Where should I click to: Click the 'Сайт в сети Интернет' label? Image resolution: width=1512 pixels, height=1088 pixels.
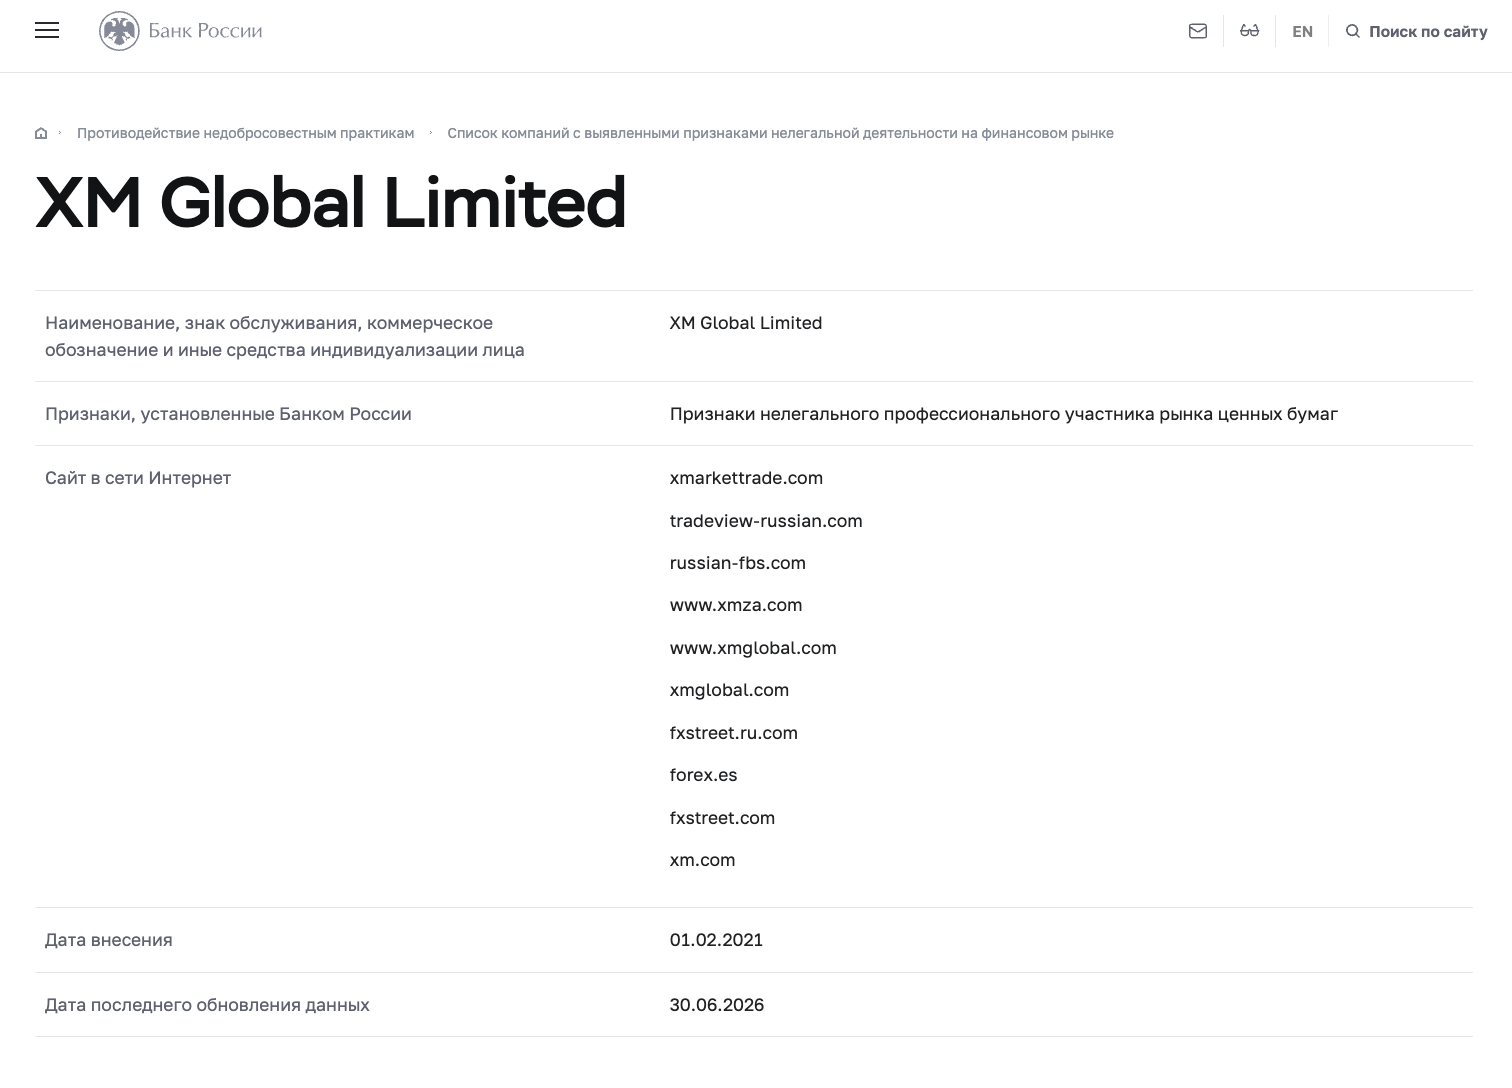(138, 478)
